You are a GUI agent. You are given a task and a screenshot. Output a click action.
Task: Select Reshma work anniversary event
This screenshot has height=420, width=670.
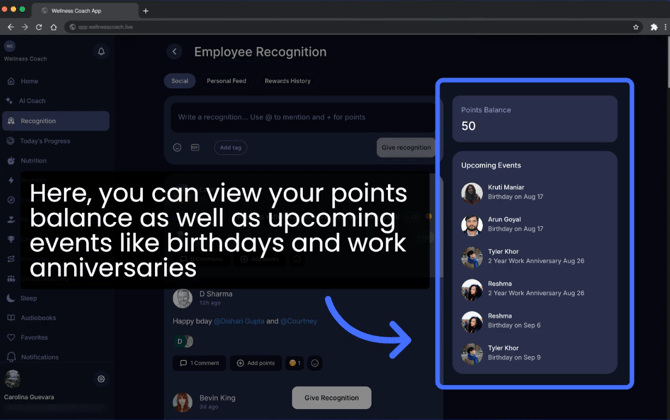[x=535, y=288]
